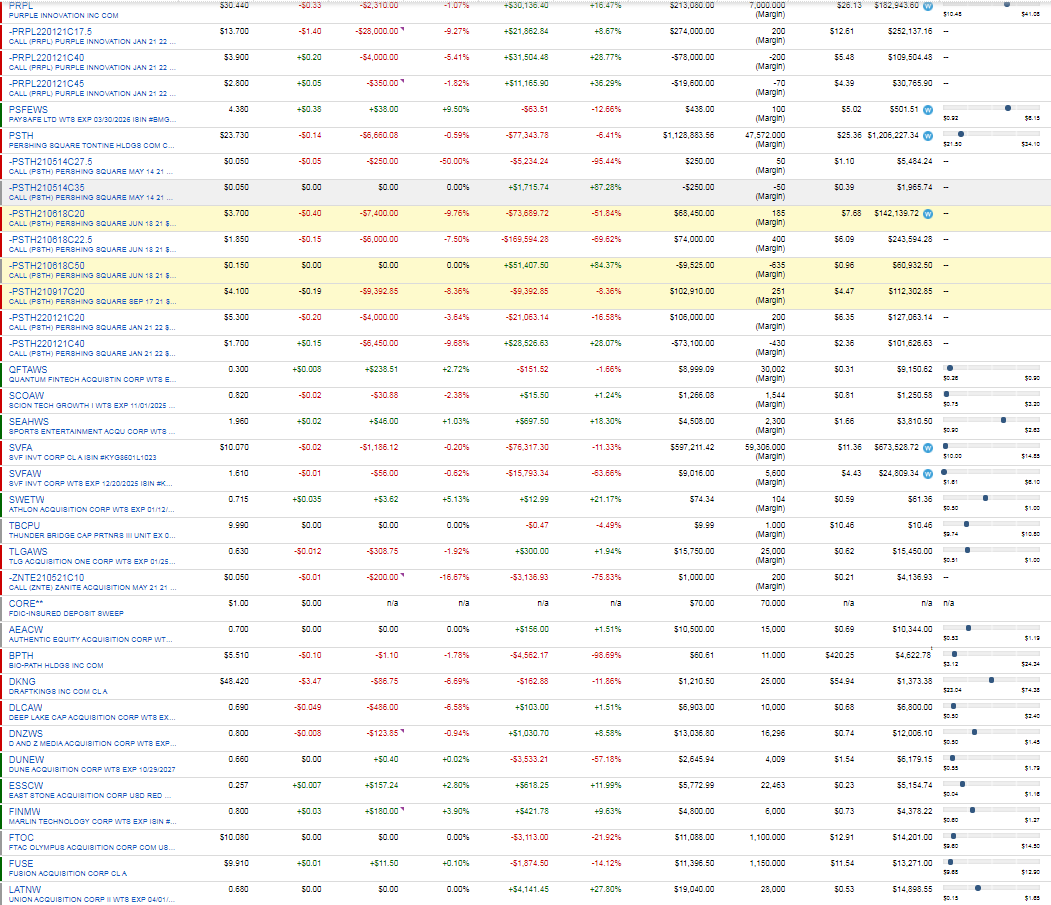
Task: Click the W icon in the SVFAW row
Action: tap(928, 474)
